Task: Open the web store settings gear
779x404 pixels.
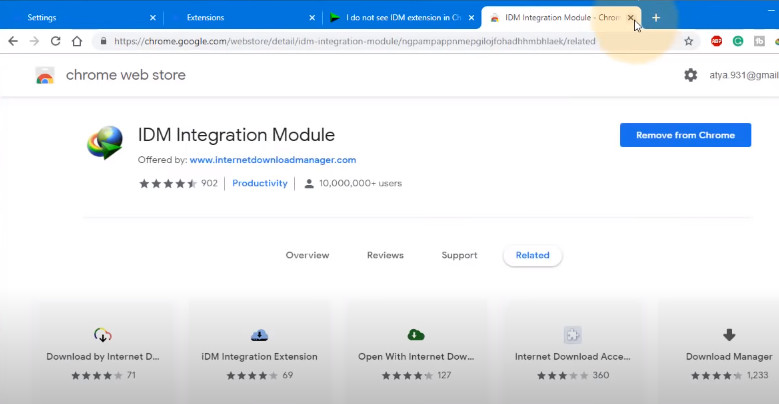Action: [691, 75]
